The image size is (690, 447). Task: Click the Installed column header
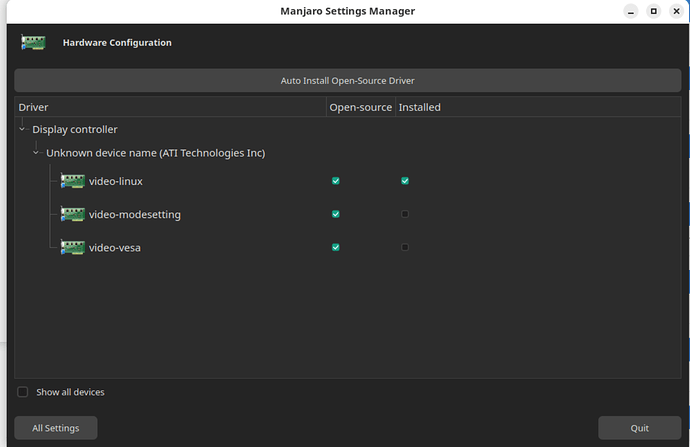click(420, 107)
